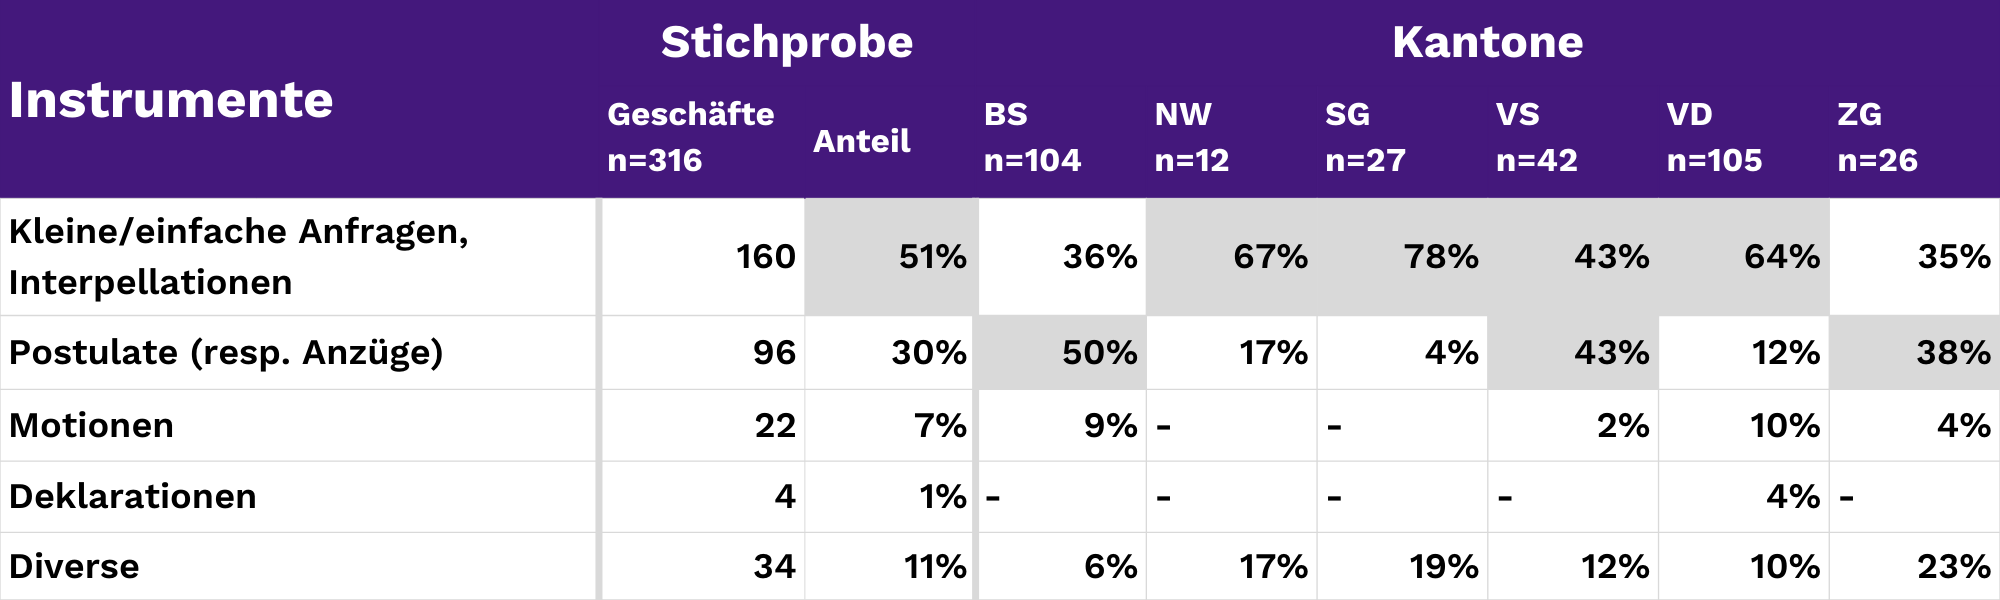Click the Deklarationen row label
This screenshot has width=2000, height=600.
pyautogui.click(x=133, y=497)
